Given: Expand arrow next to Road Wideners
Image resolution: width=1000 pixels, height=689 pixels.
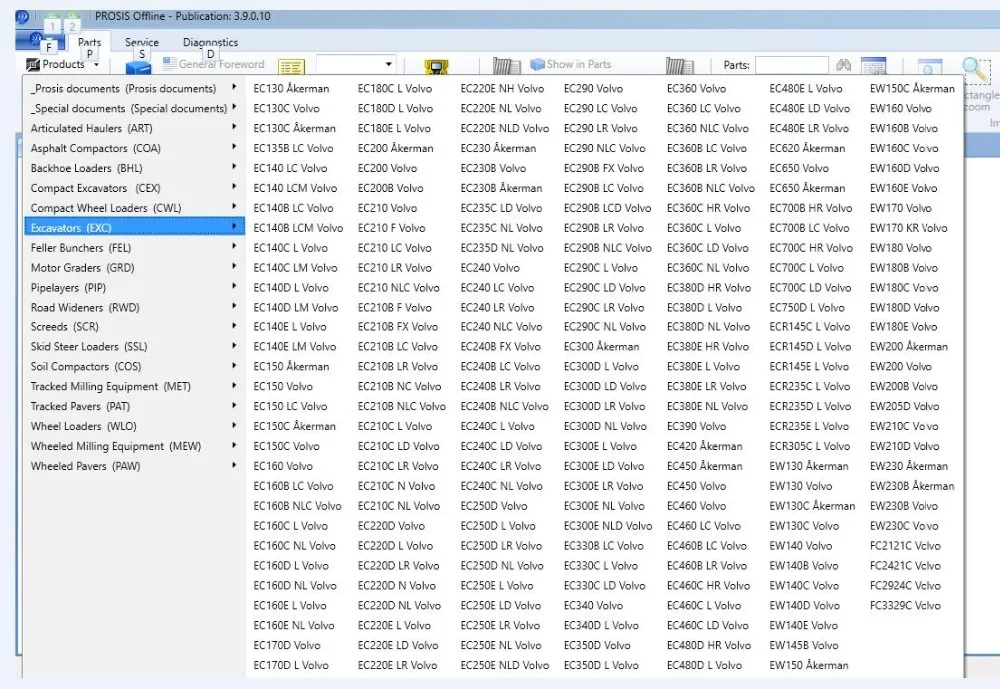Looking at the screenshot, I should coord(234,306).
